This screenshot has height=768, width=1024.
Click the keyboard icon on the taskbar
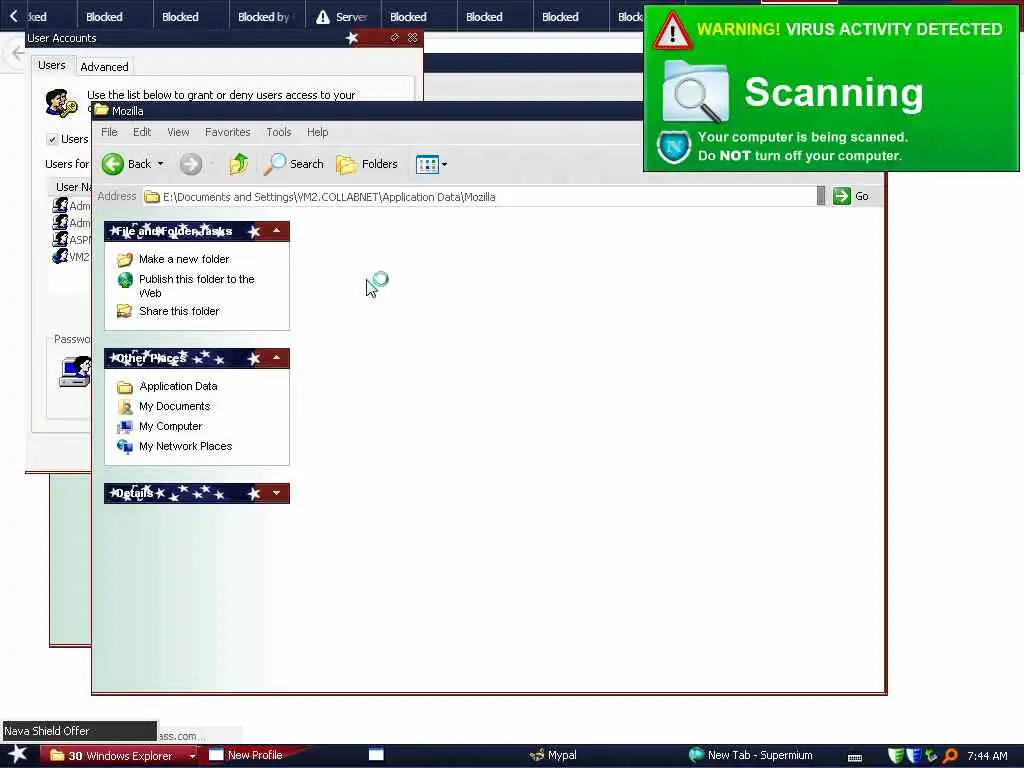click(x=855, y=758)
